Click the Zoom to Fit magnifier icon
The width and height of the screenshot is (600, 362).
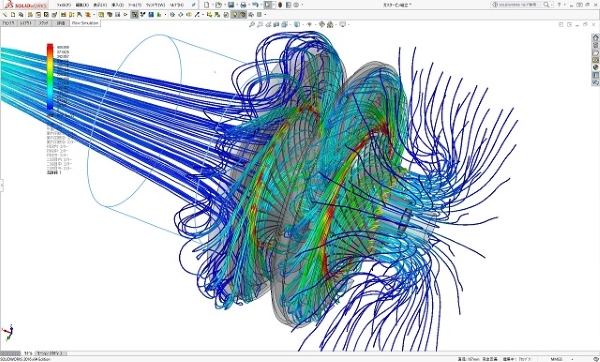pyautogui.click(x=252, y=24)
